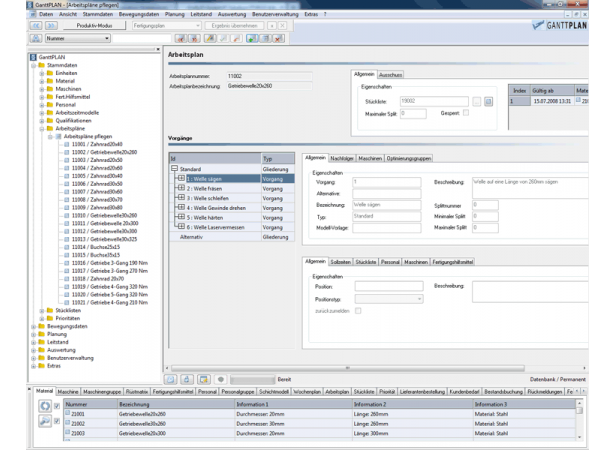
Task: Expand the Stücklisten folder node
Action: click(x=42, y=310)
